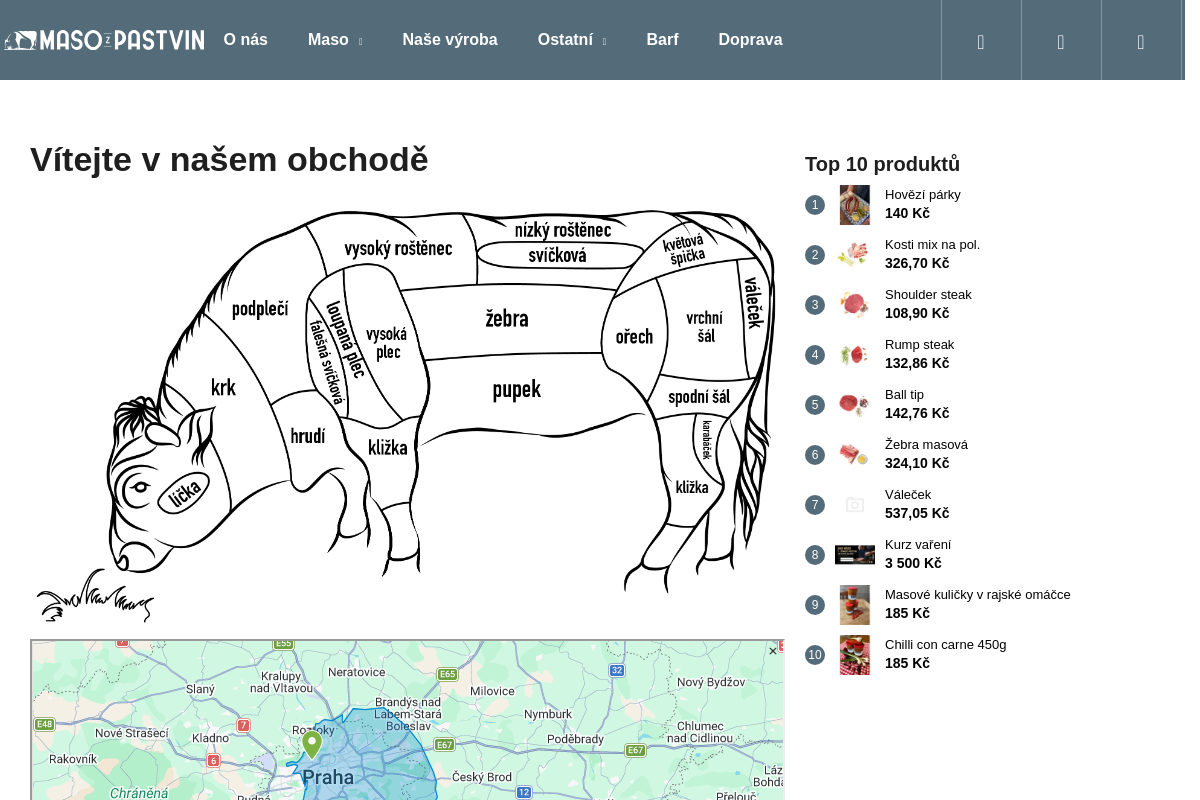Click the Poděbrady label on the map

tap(576, 739)
